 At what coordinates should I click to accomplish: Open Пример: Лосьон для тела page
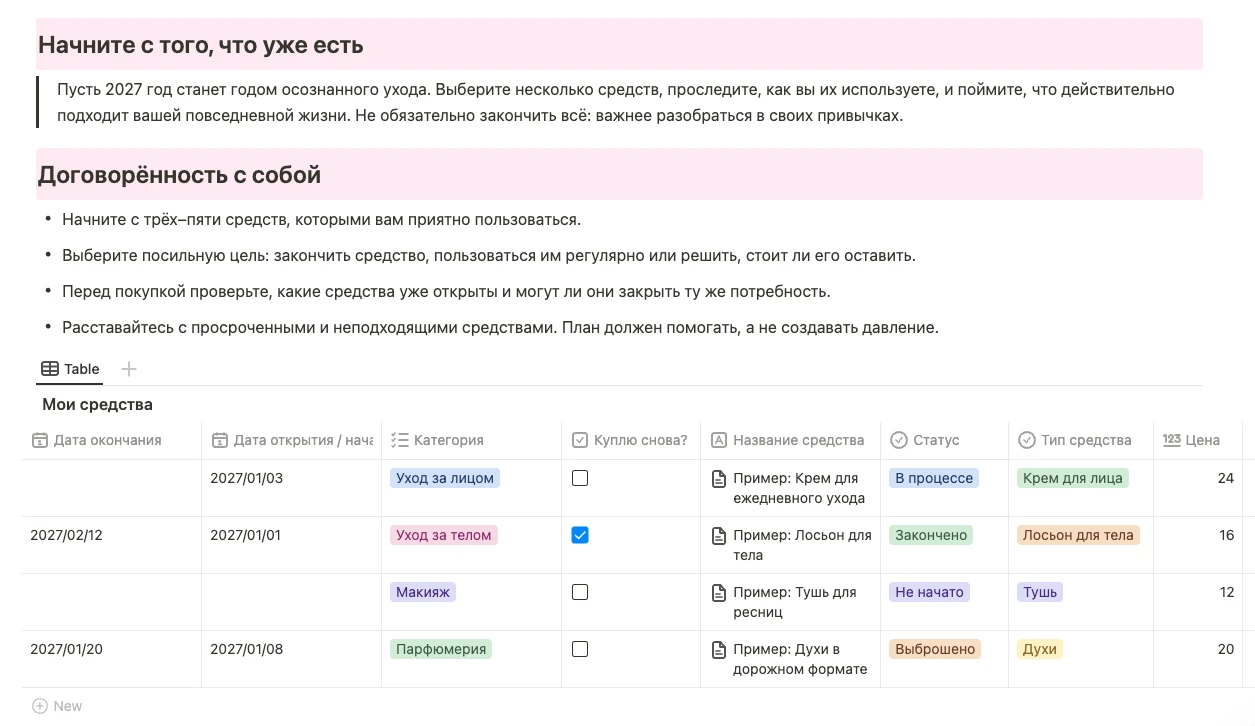pos(802,545)
